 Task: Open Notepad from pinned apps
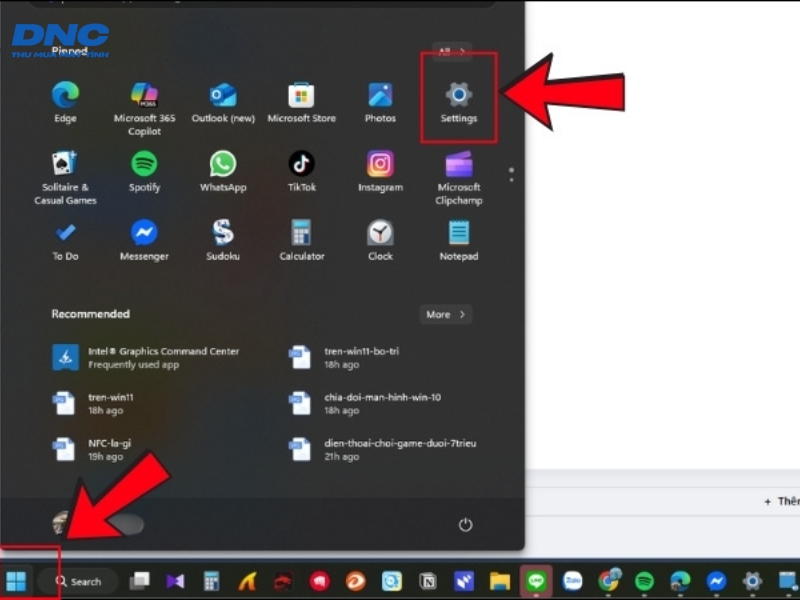tap(459, 240)
